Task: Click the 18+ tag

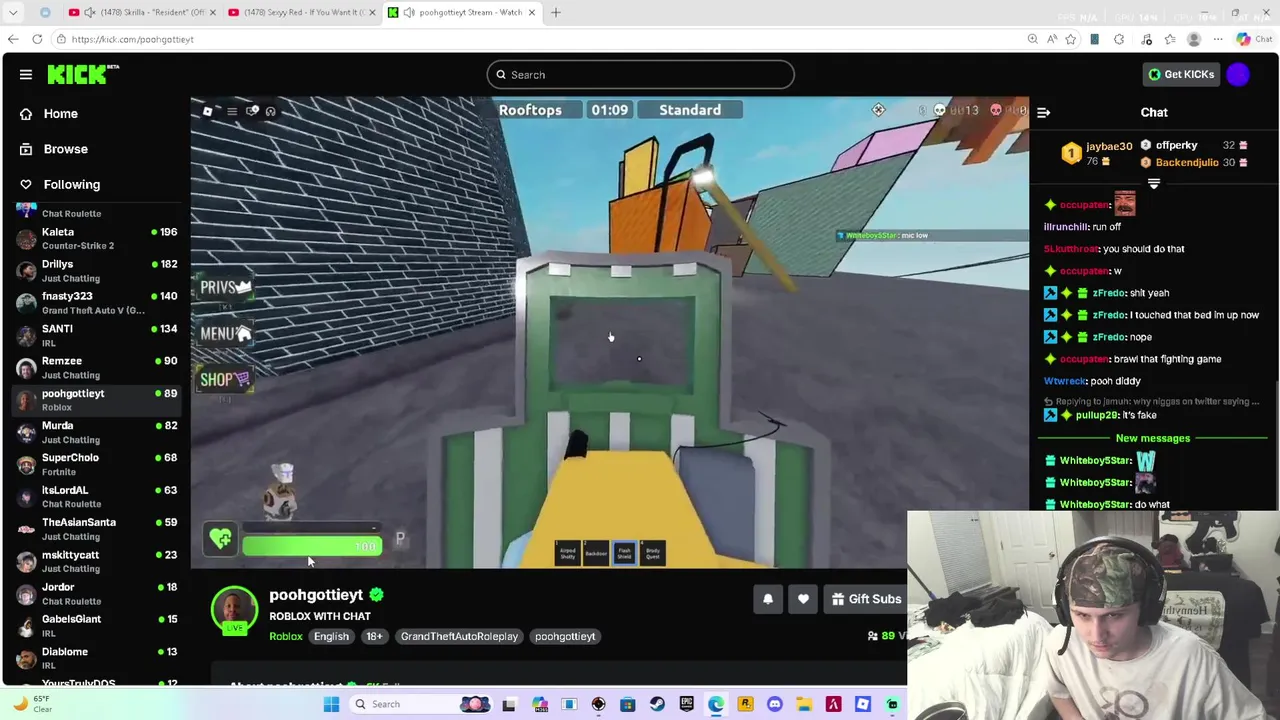Action: pos(374,636)
